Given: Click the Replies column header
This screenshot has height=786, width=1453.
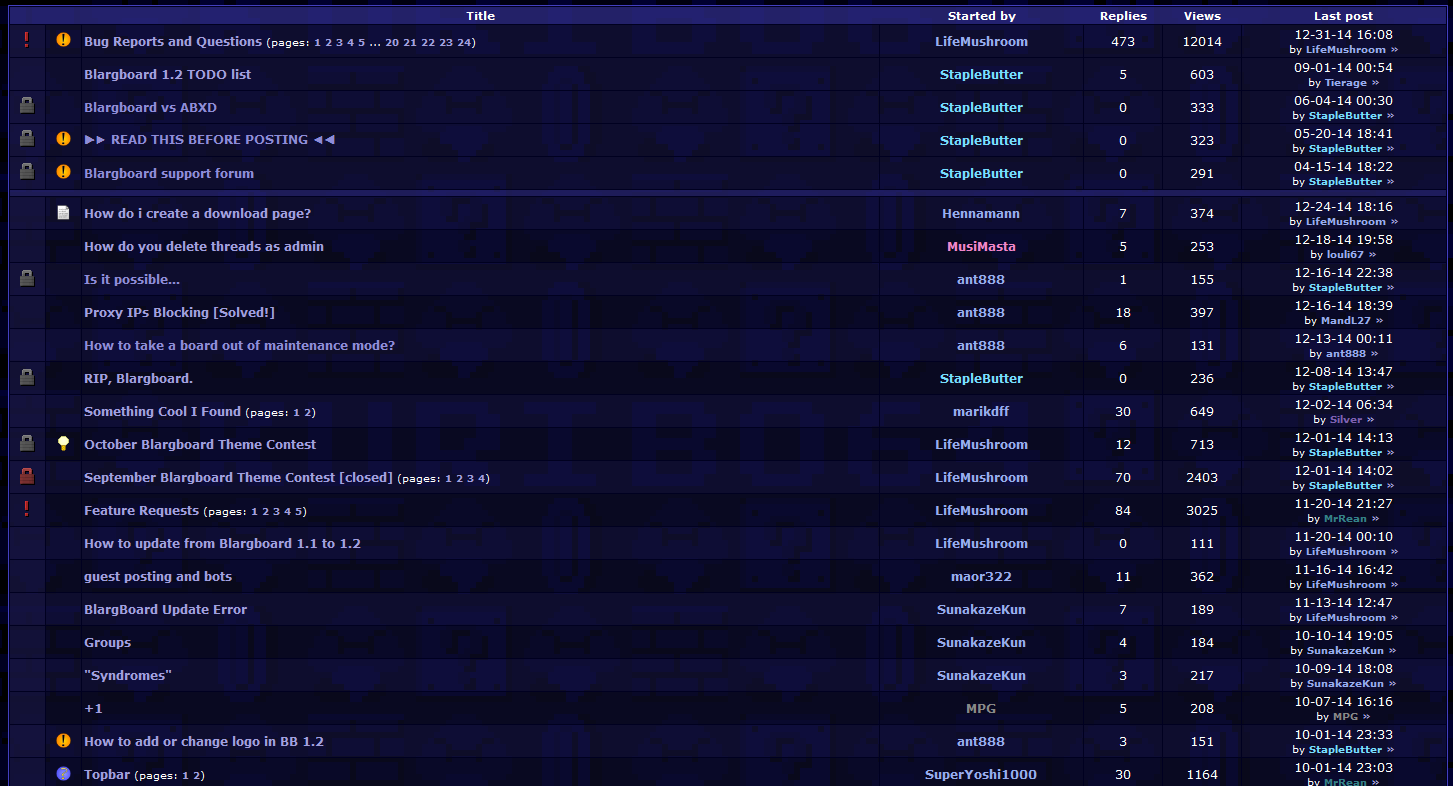Looking at the screenshot, I should pyautogui.click(x=1123, y=16).
